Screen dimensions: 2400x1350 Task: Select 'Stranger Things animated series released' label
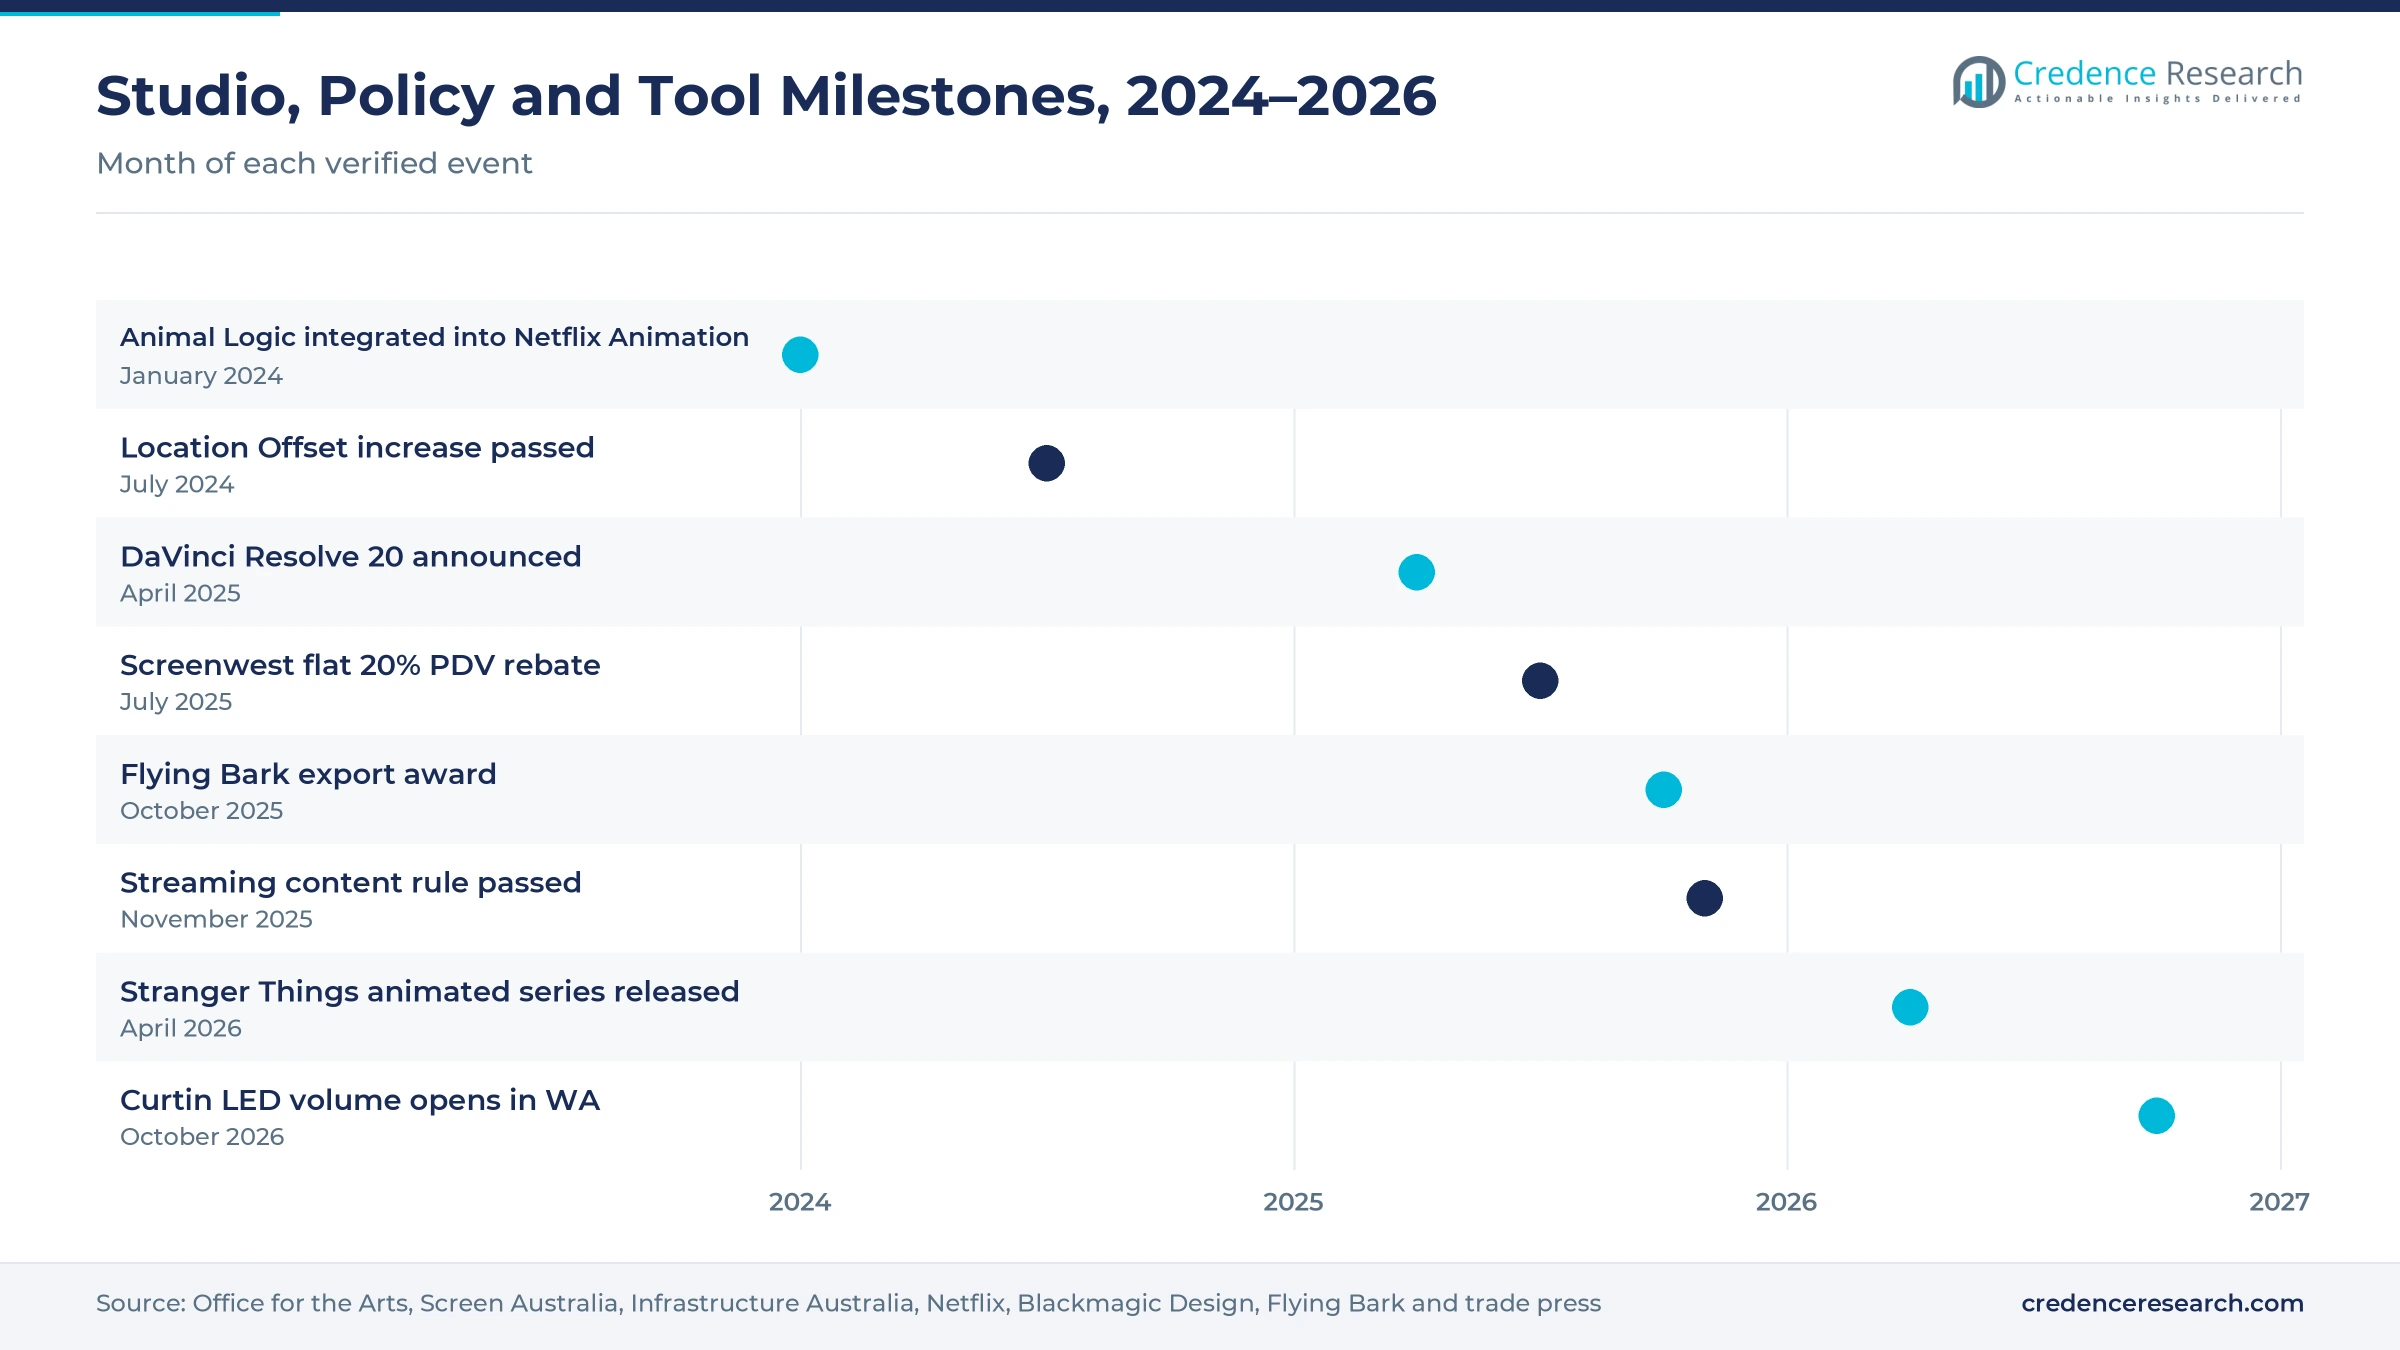coord(429,992)
